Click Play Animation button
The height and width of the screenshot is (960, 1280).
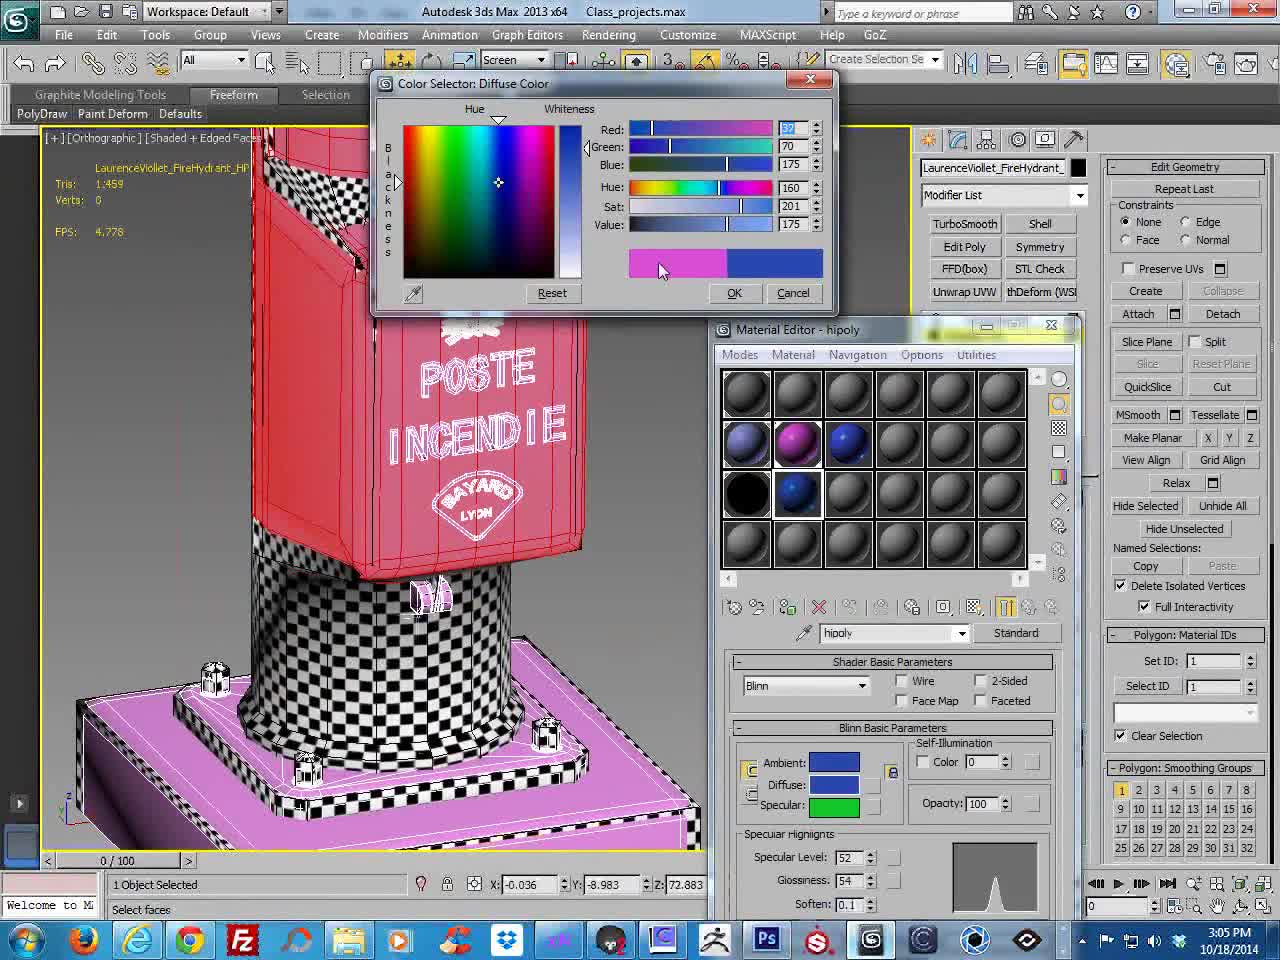coord(1118,883)
